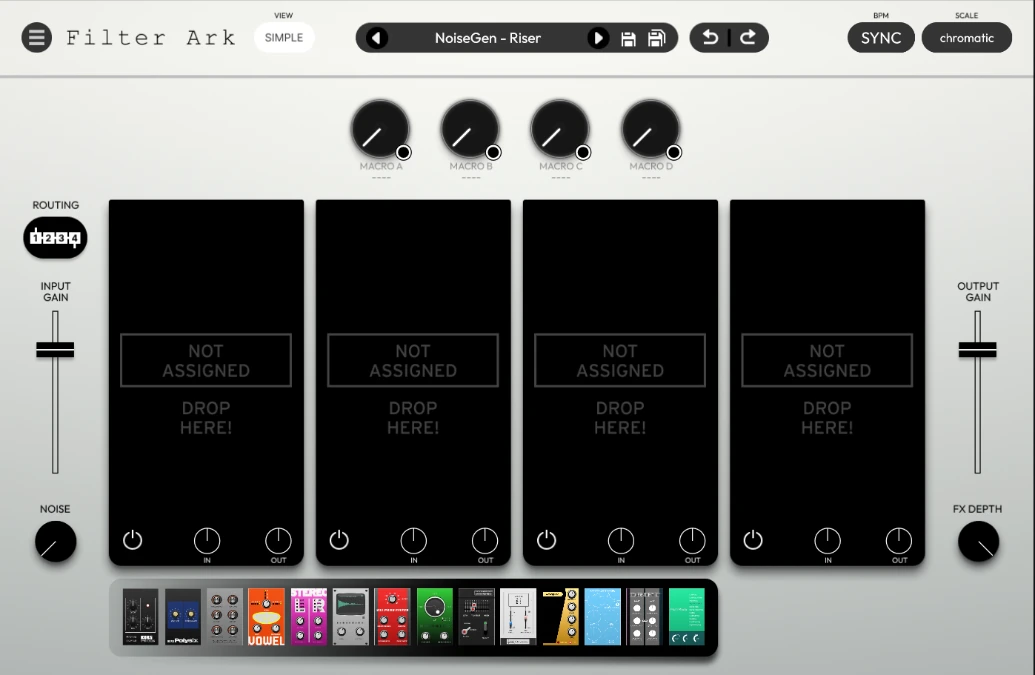
Task: Redo the last undone change
Action: 748,38
